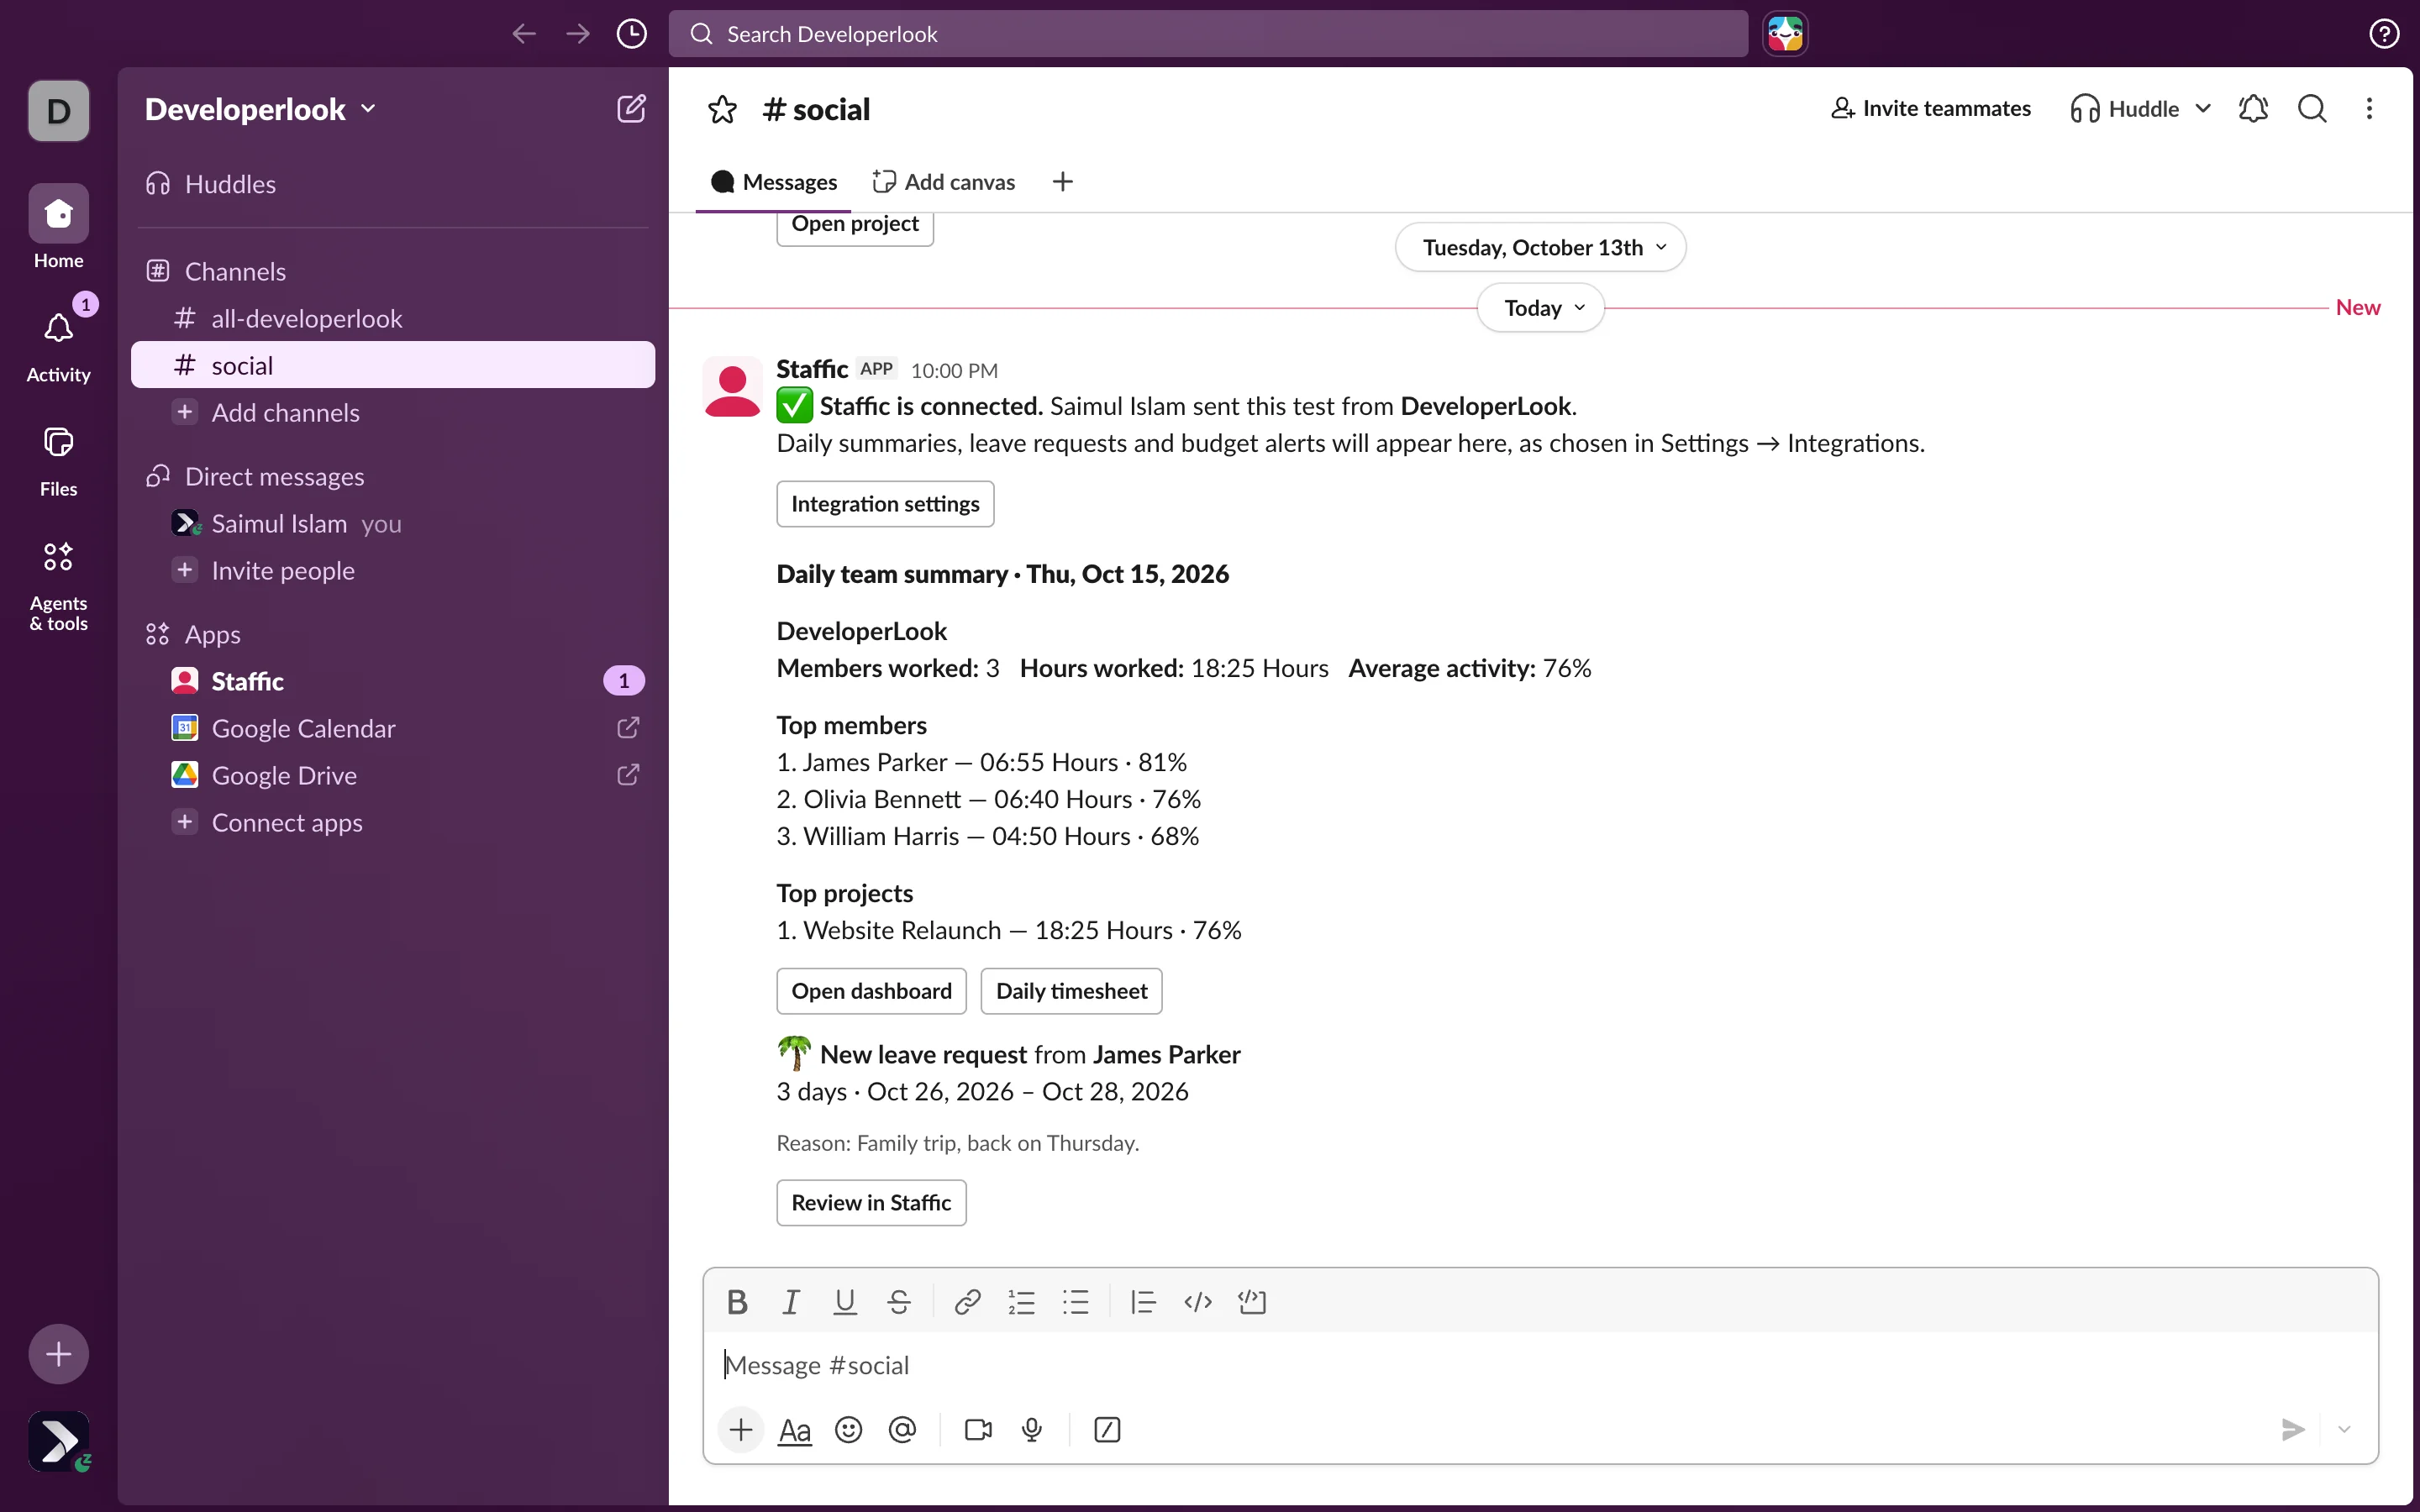Insert a link in the composer
Screen dimensions: 2420x1512
click(x=967, y=1301)
